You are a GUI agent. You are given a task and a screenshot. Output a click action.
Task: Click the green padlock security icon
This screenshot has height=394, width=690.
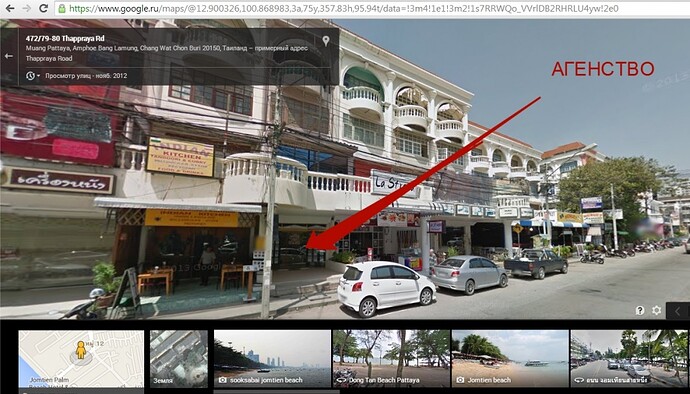pyautogui.click(x=62, y=8)
